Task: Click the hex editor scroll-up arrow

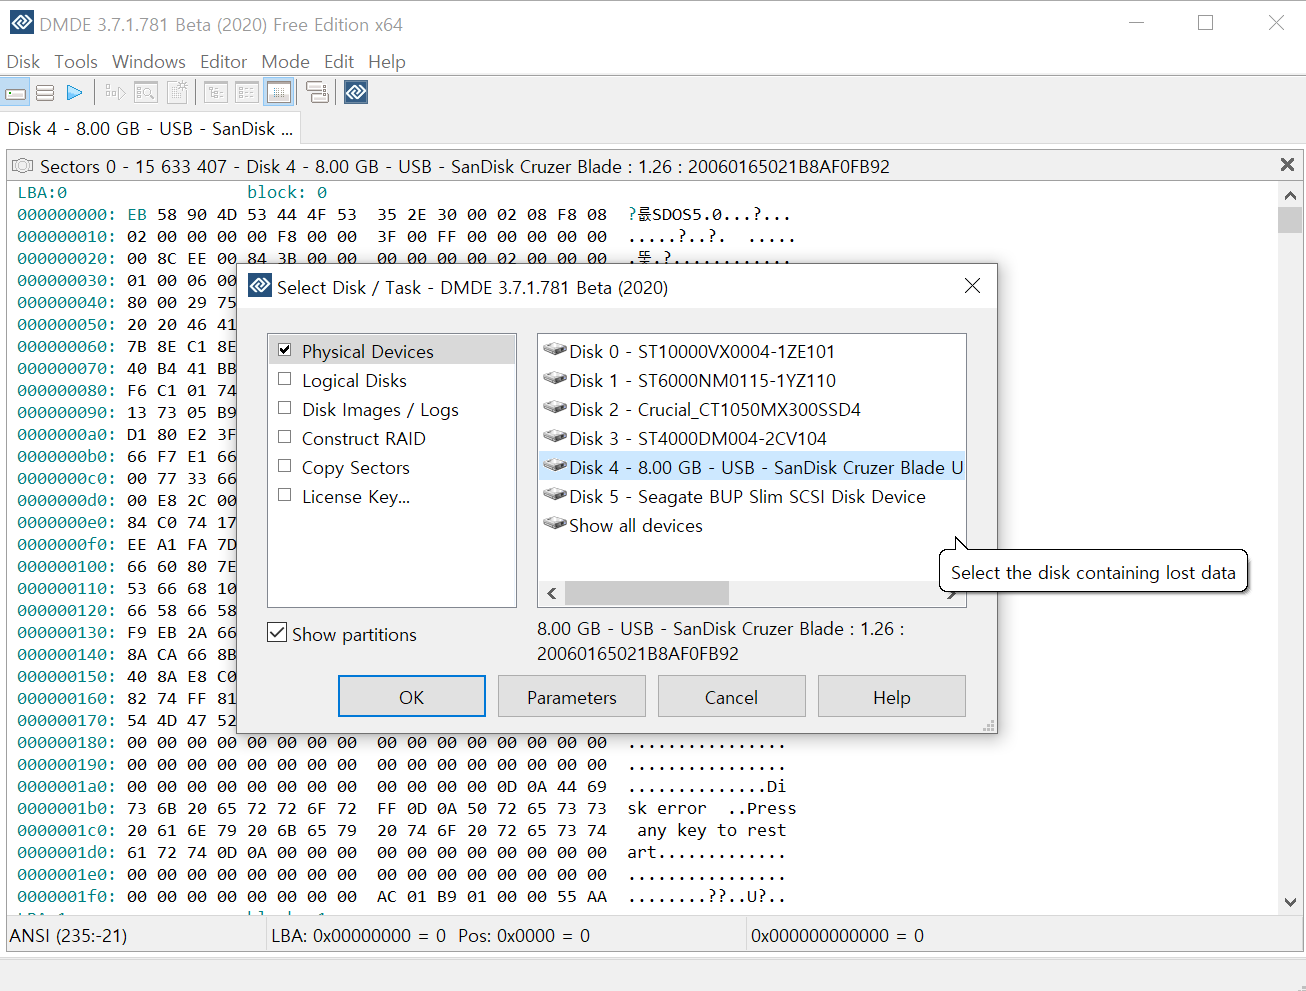Action: tap(1290, 195)
